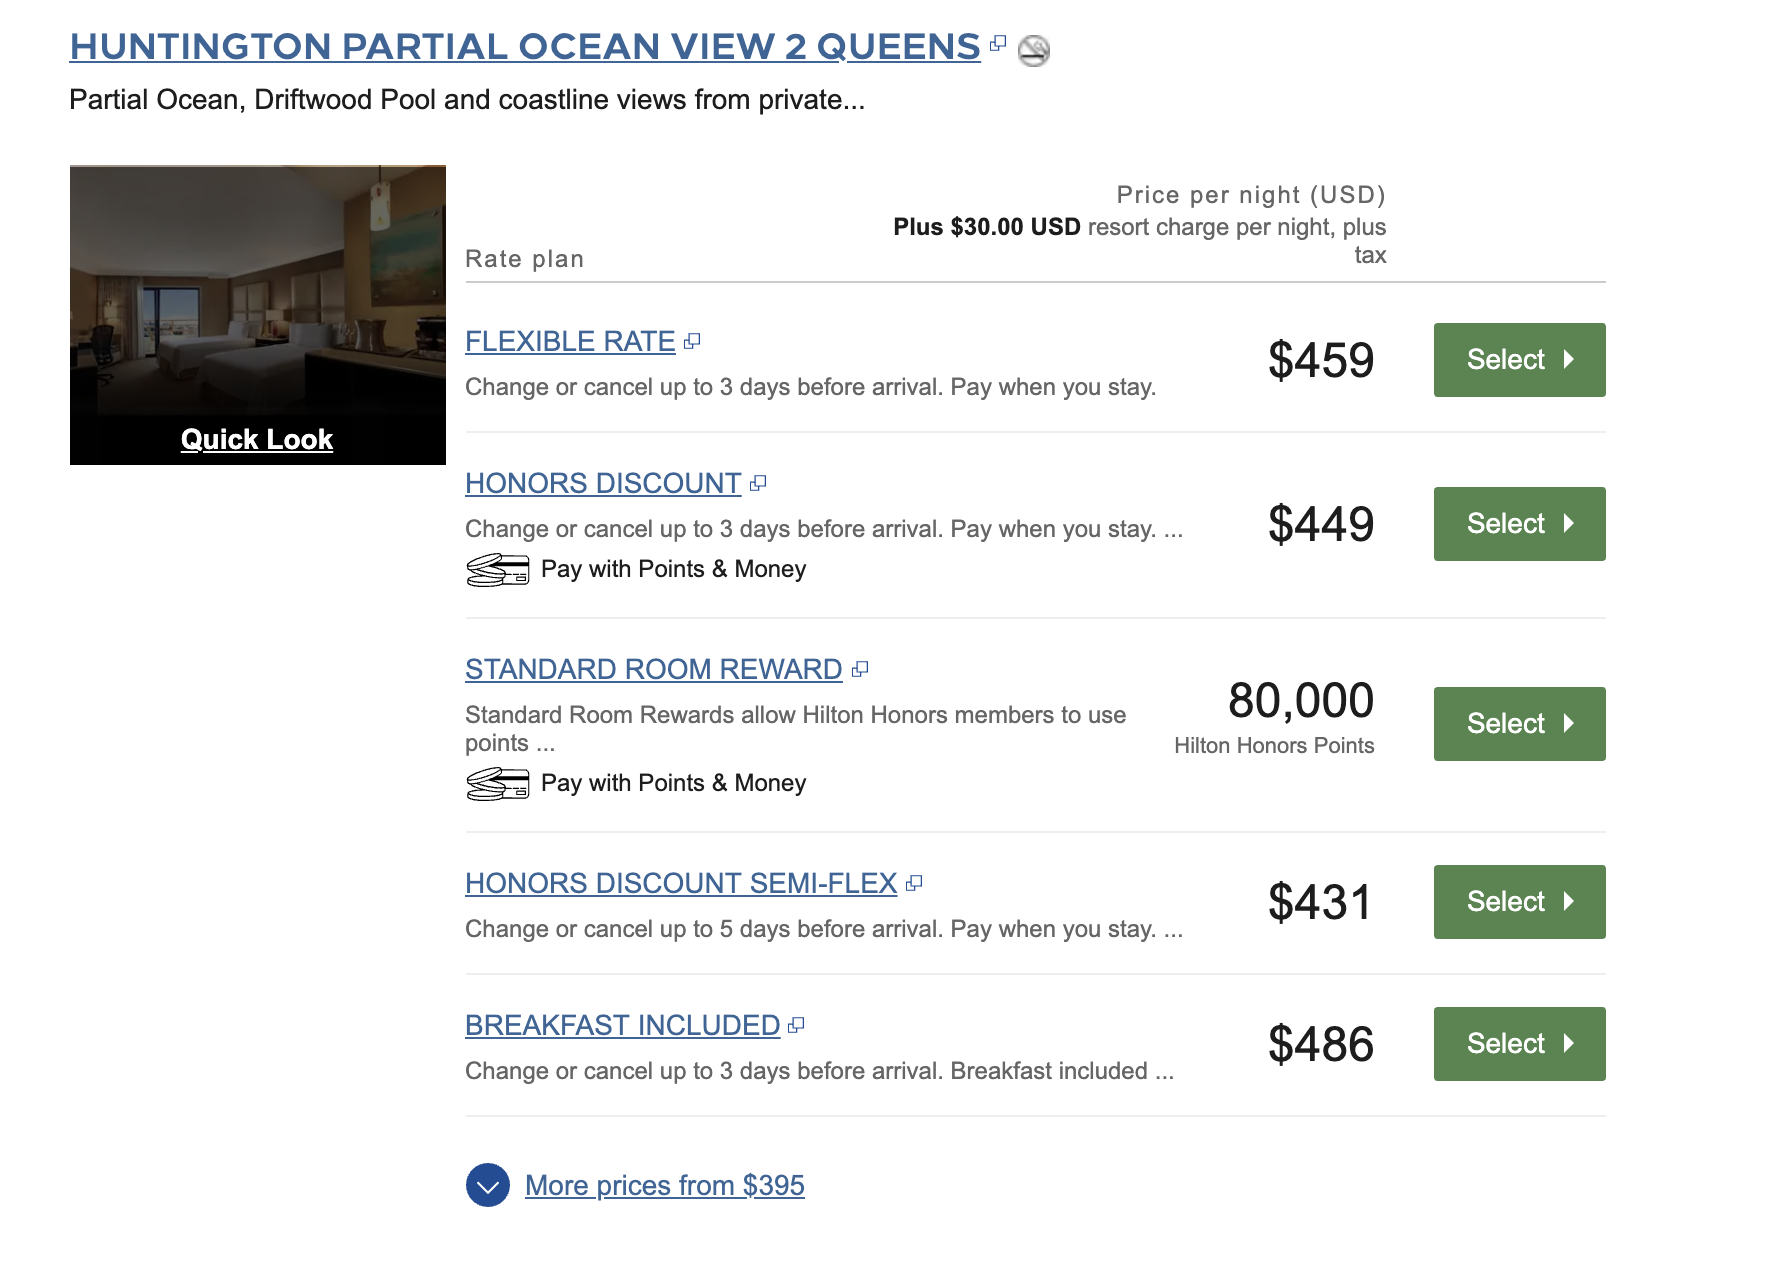
Task: Open More prices from $395 link
Action: (x=665, y=1185)
